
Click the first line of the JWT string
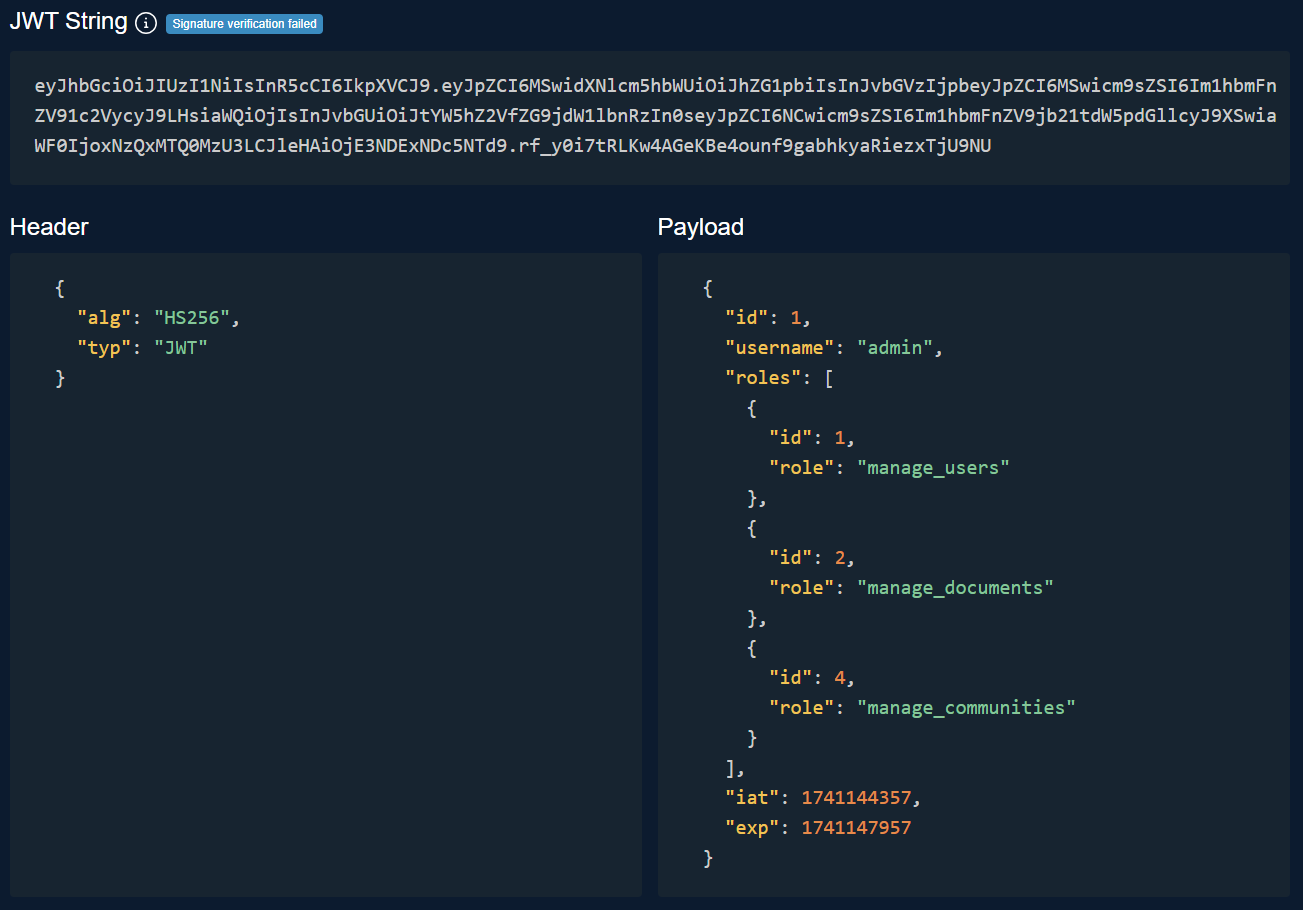(x=655, y=87)
